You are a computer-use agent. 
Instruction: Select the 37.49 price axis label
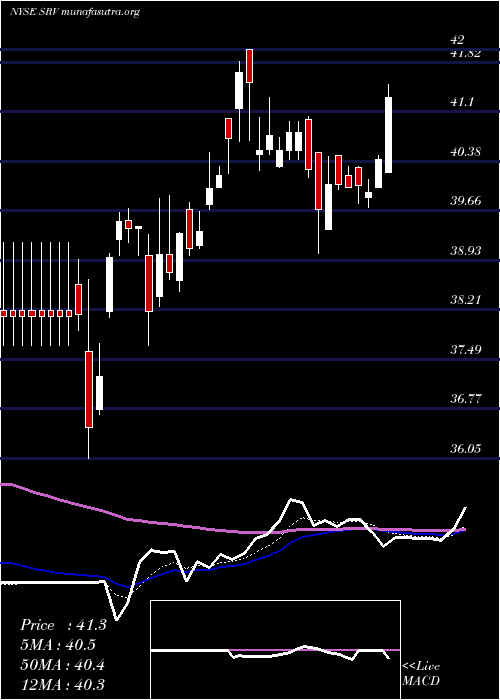point(465,350)
